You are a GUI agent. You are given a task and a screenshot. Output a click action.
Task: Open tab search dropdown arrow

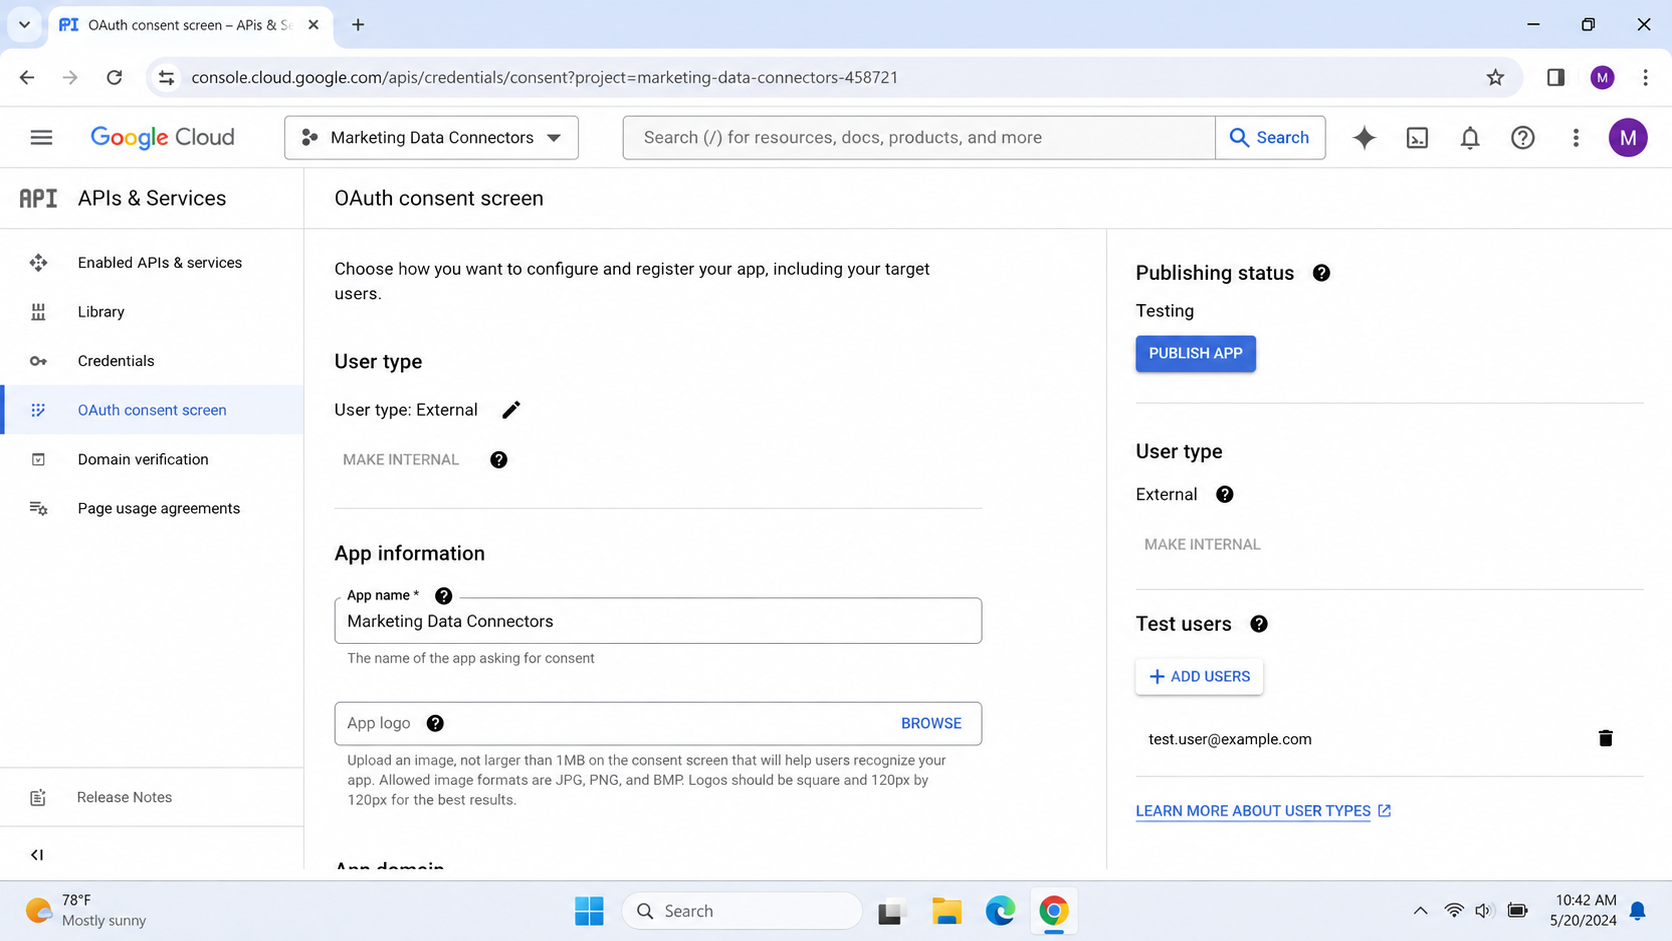click(24, 24)
